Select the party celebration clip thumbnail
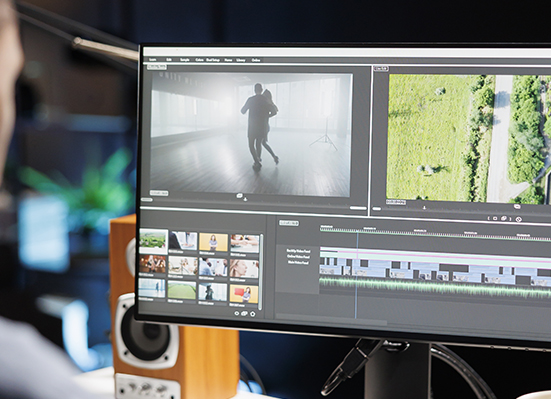This screenshot has width=551, height=399. point(153,264)
